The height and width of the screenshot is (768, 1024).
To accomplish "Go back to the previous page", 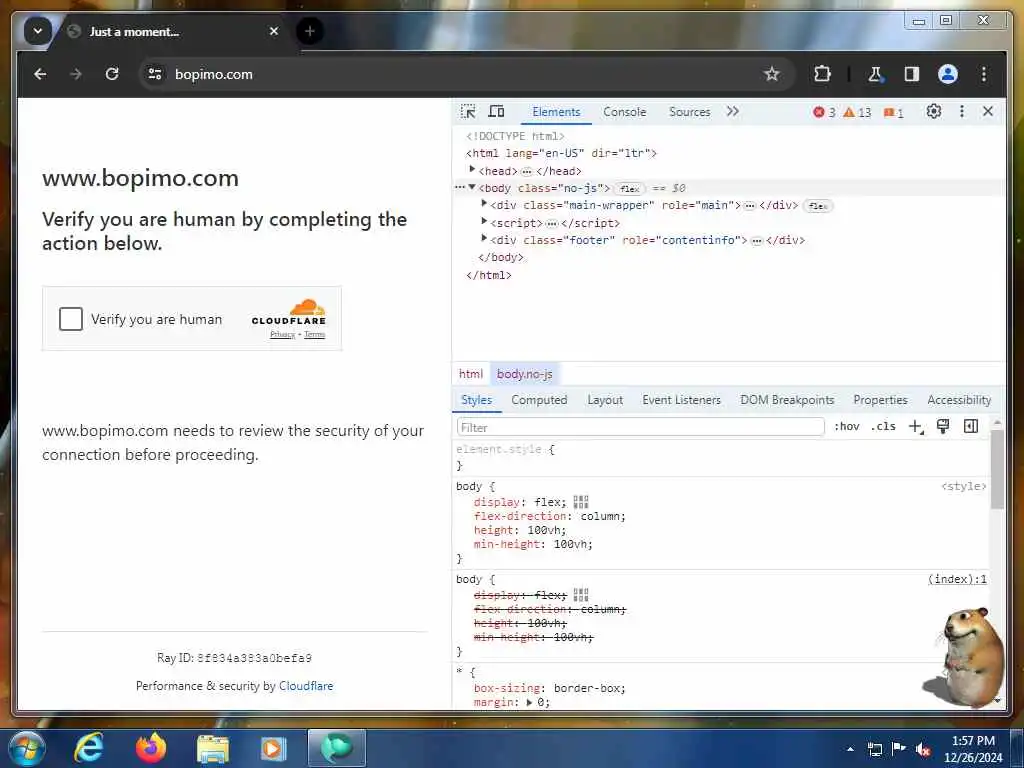I will point(40,74).
